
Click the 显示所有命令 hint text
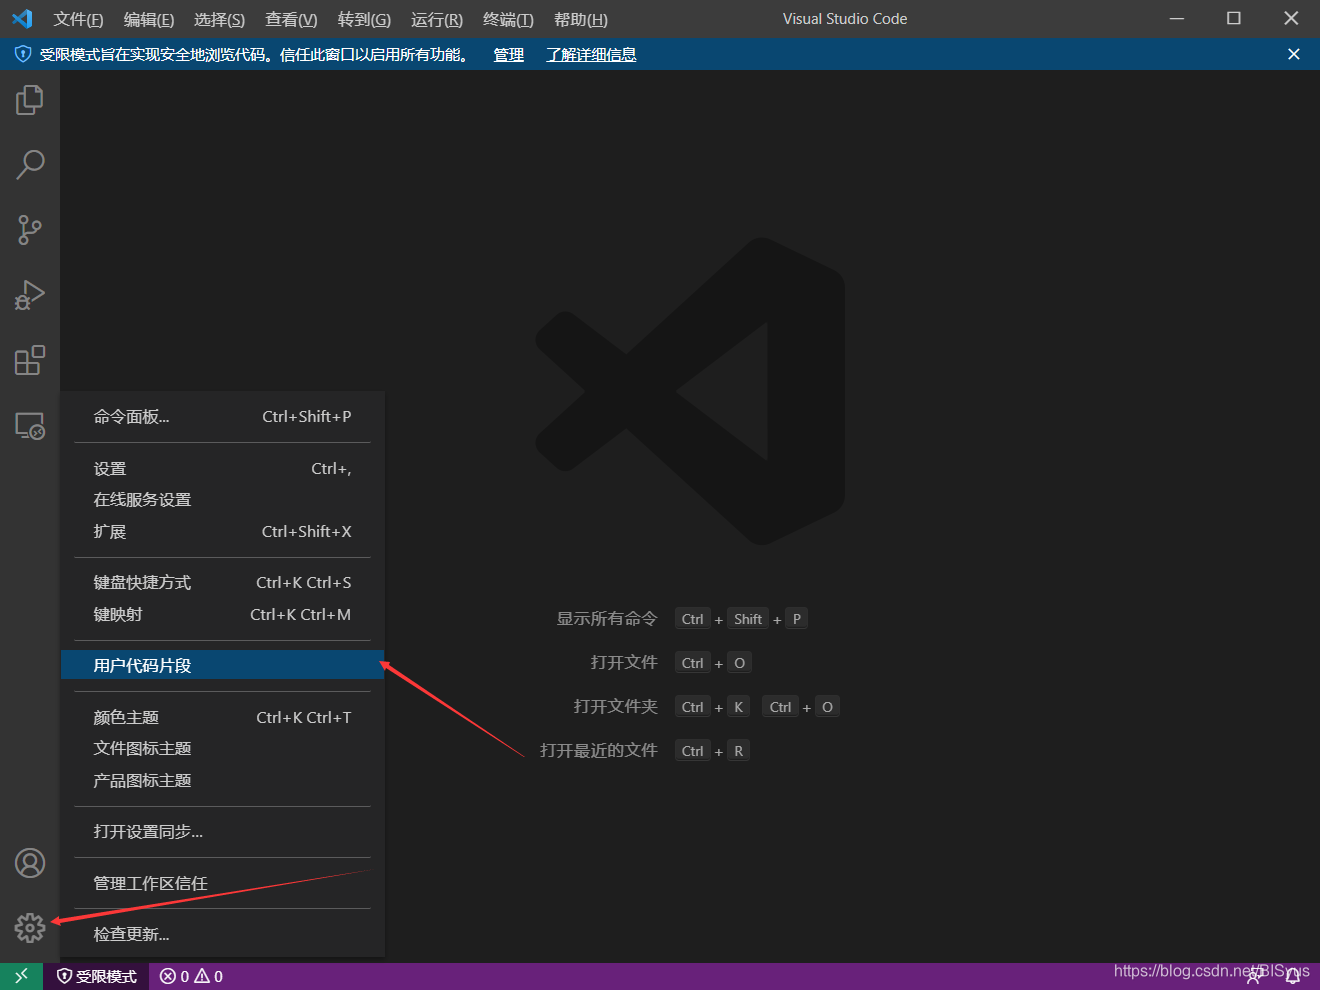pos(607,619)
